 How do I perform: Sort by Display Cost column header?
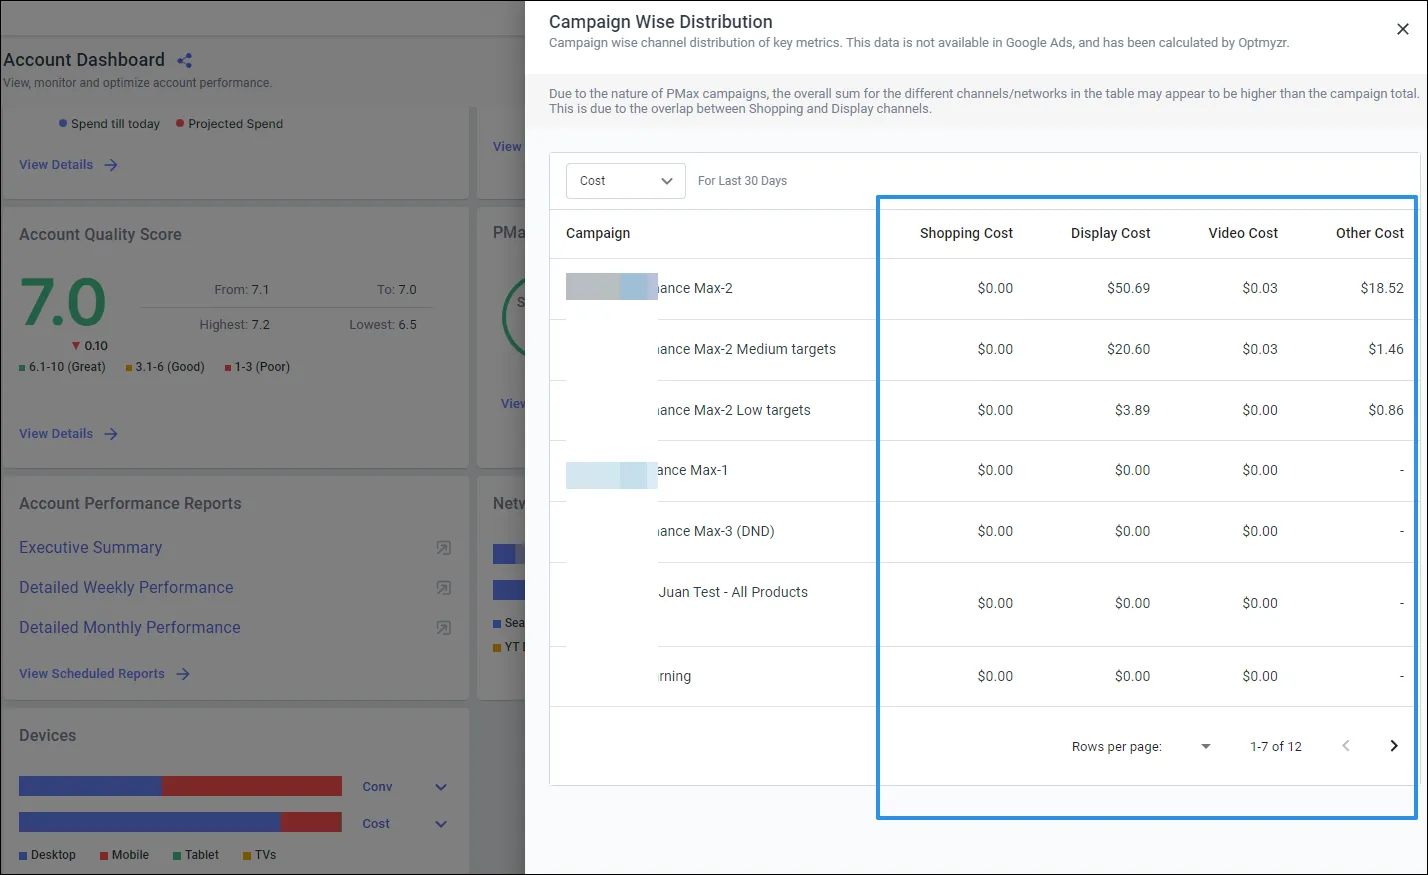coord(1110,233)
